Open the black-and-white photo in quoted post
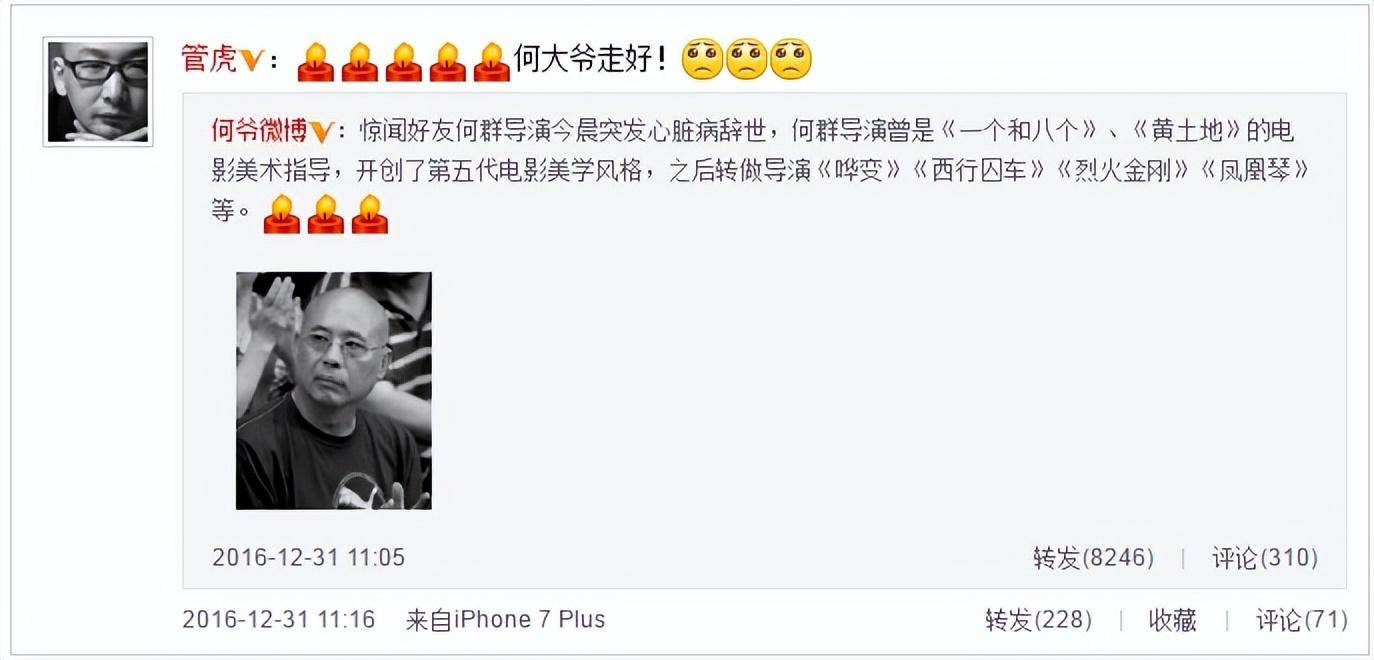The height and width of the screenshot is (660, 1374). pyautogui.click(x=334, y=390)
